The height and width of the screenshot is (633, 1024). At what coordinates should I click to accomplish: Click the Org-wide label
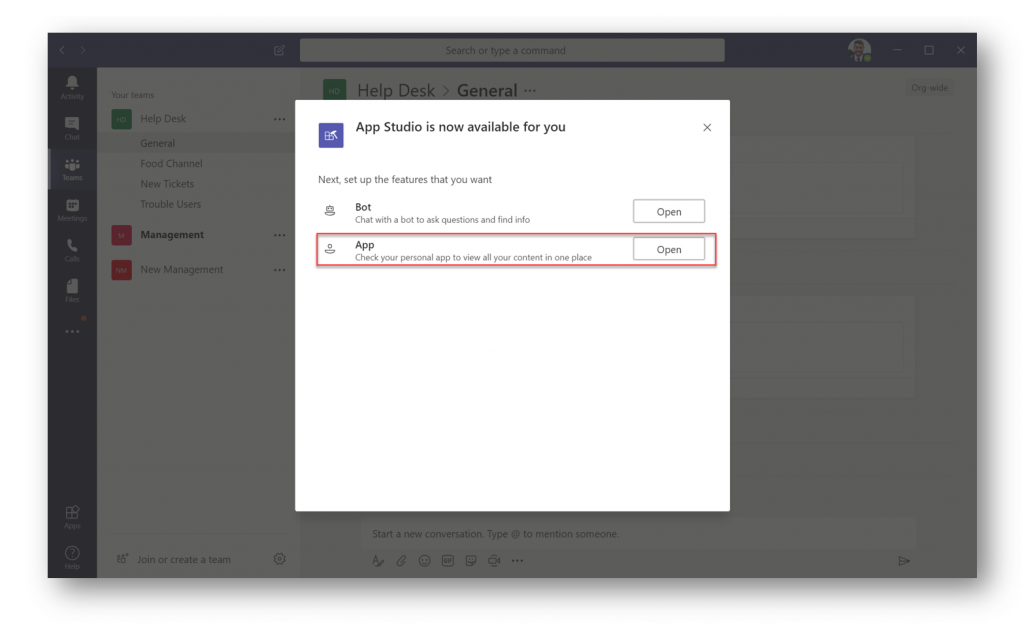[929, 88]
